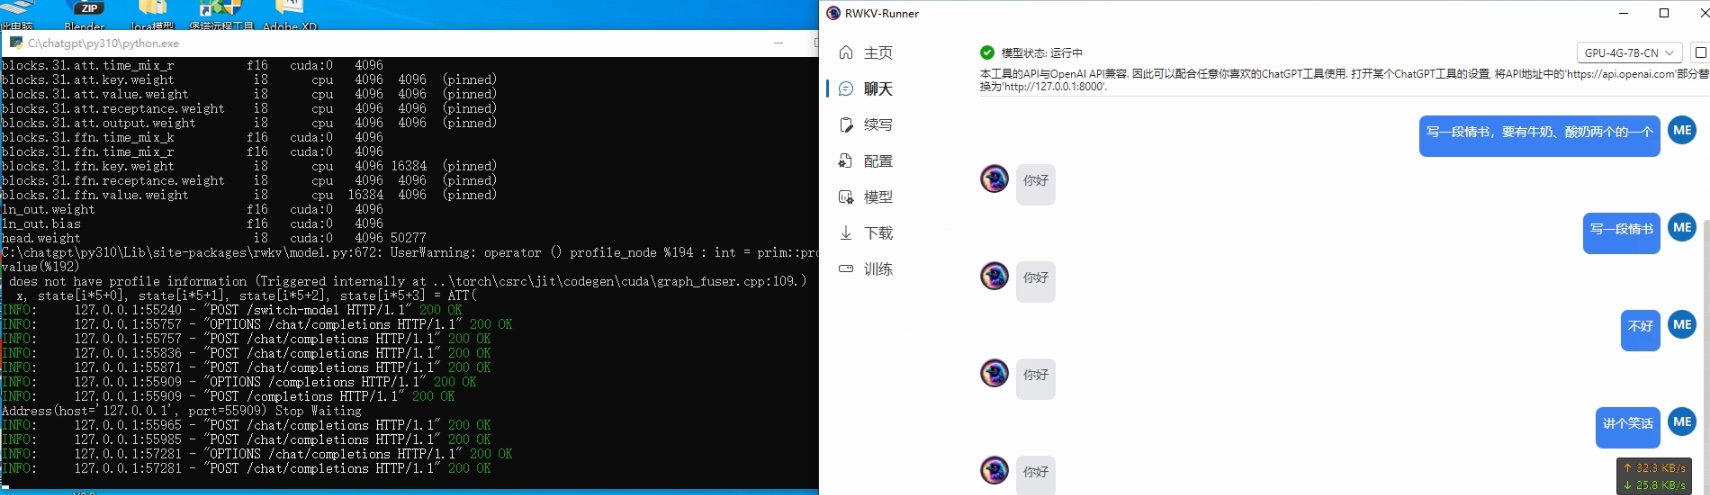The width and height of the screenshot is (1710, 495).
Task: Click the ME avatar beside 讲个笑话 message
Action: pos(1682,422)
